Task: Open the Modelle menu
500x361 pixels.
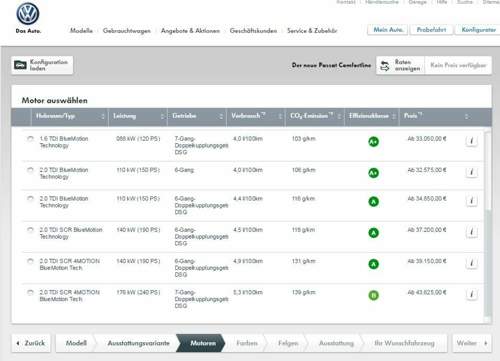Action: coord(81,31)
